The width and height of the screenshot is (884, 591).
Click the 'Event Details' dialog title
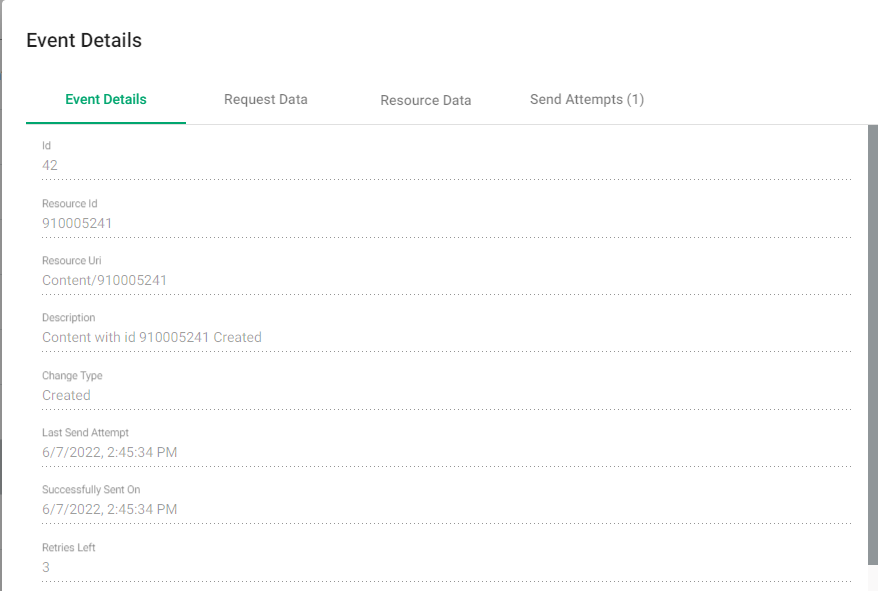pos(84,41)
